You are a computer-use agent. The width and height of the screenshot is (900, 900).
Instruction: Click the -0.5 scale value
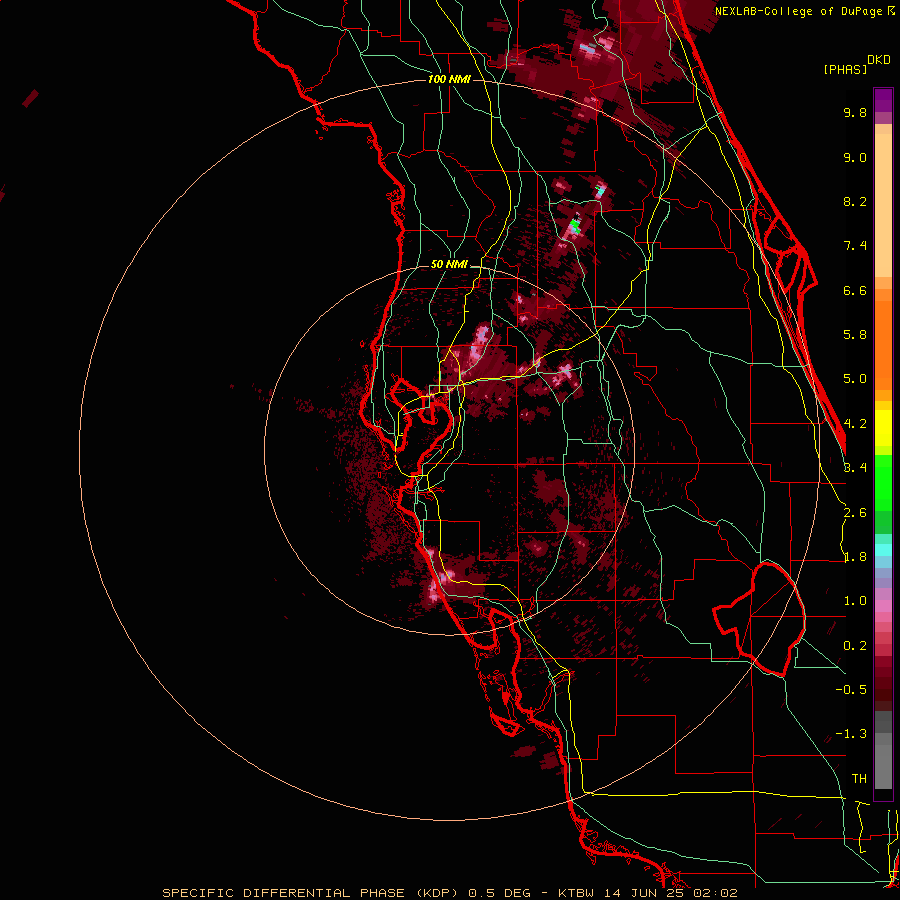tap(851, 690)
